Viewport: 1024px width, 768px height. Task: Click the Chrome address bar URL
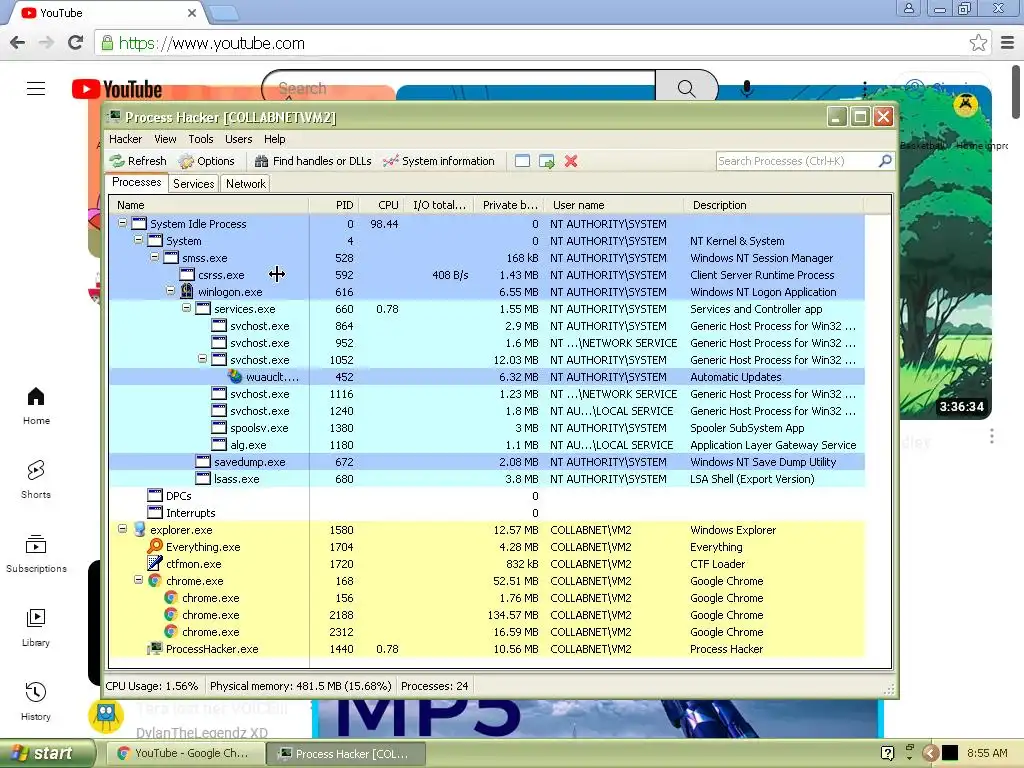tap(212, 43)
